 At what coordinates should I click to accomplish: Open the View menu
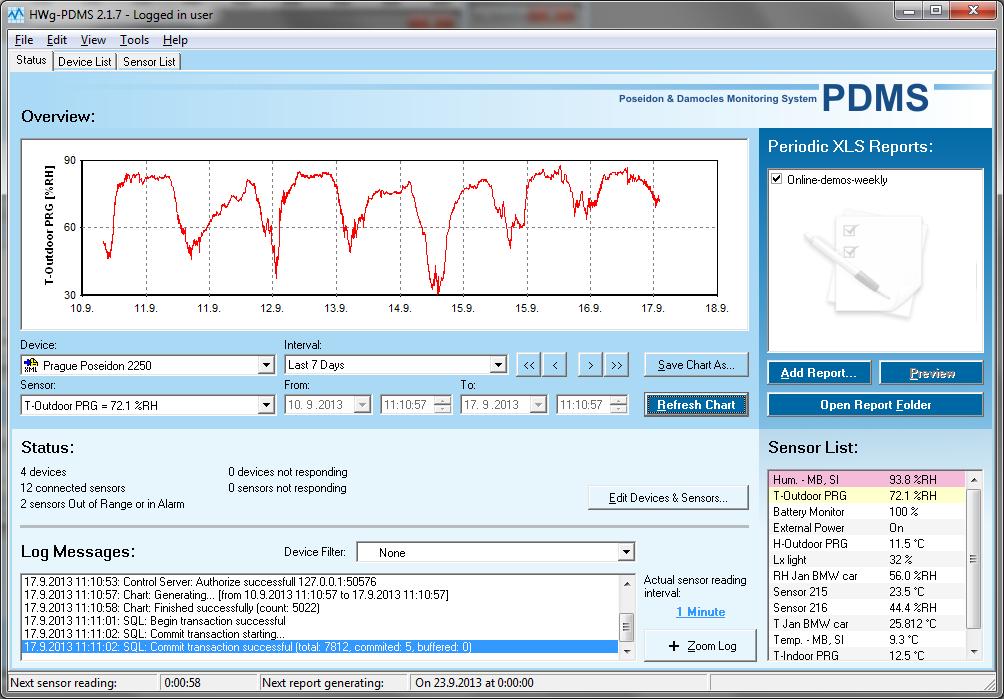pos(93,40)
